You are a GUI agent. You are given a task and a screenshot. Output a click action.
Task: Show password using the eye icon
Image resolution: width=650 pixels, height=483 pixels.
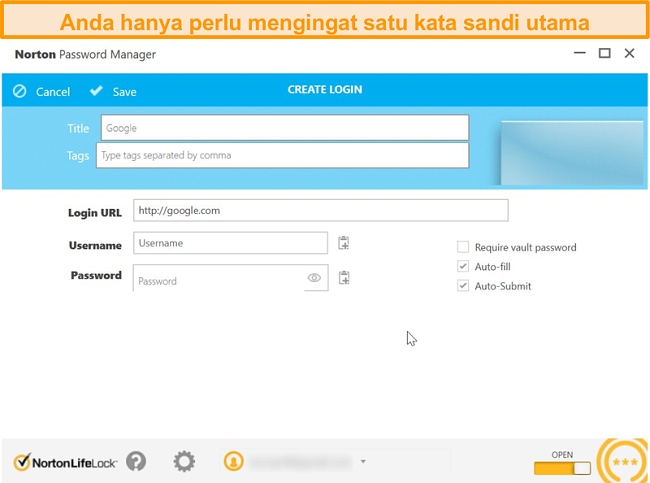(314, 278)
